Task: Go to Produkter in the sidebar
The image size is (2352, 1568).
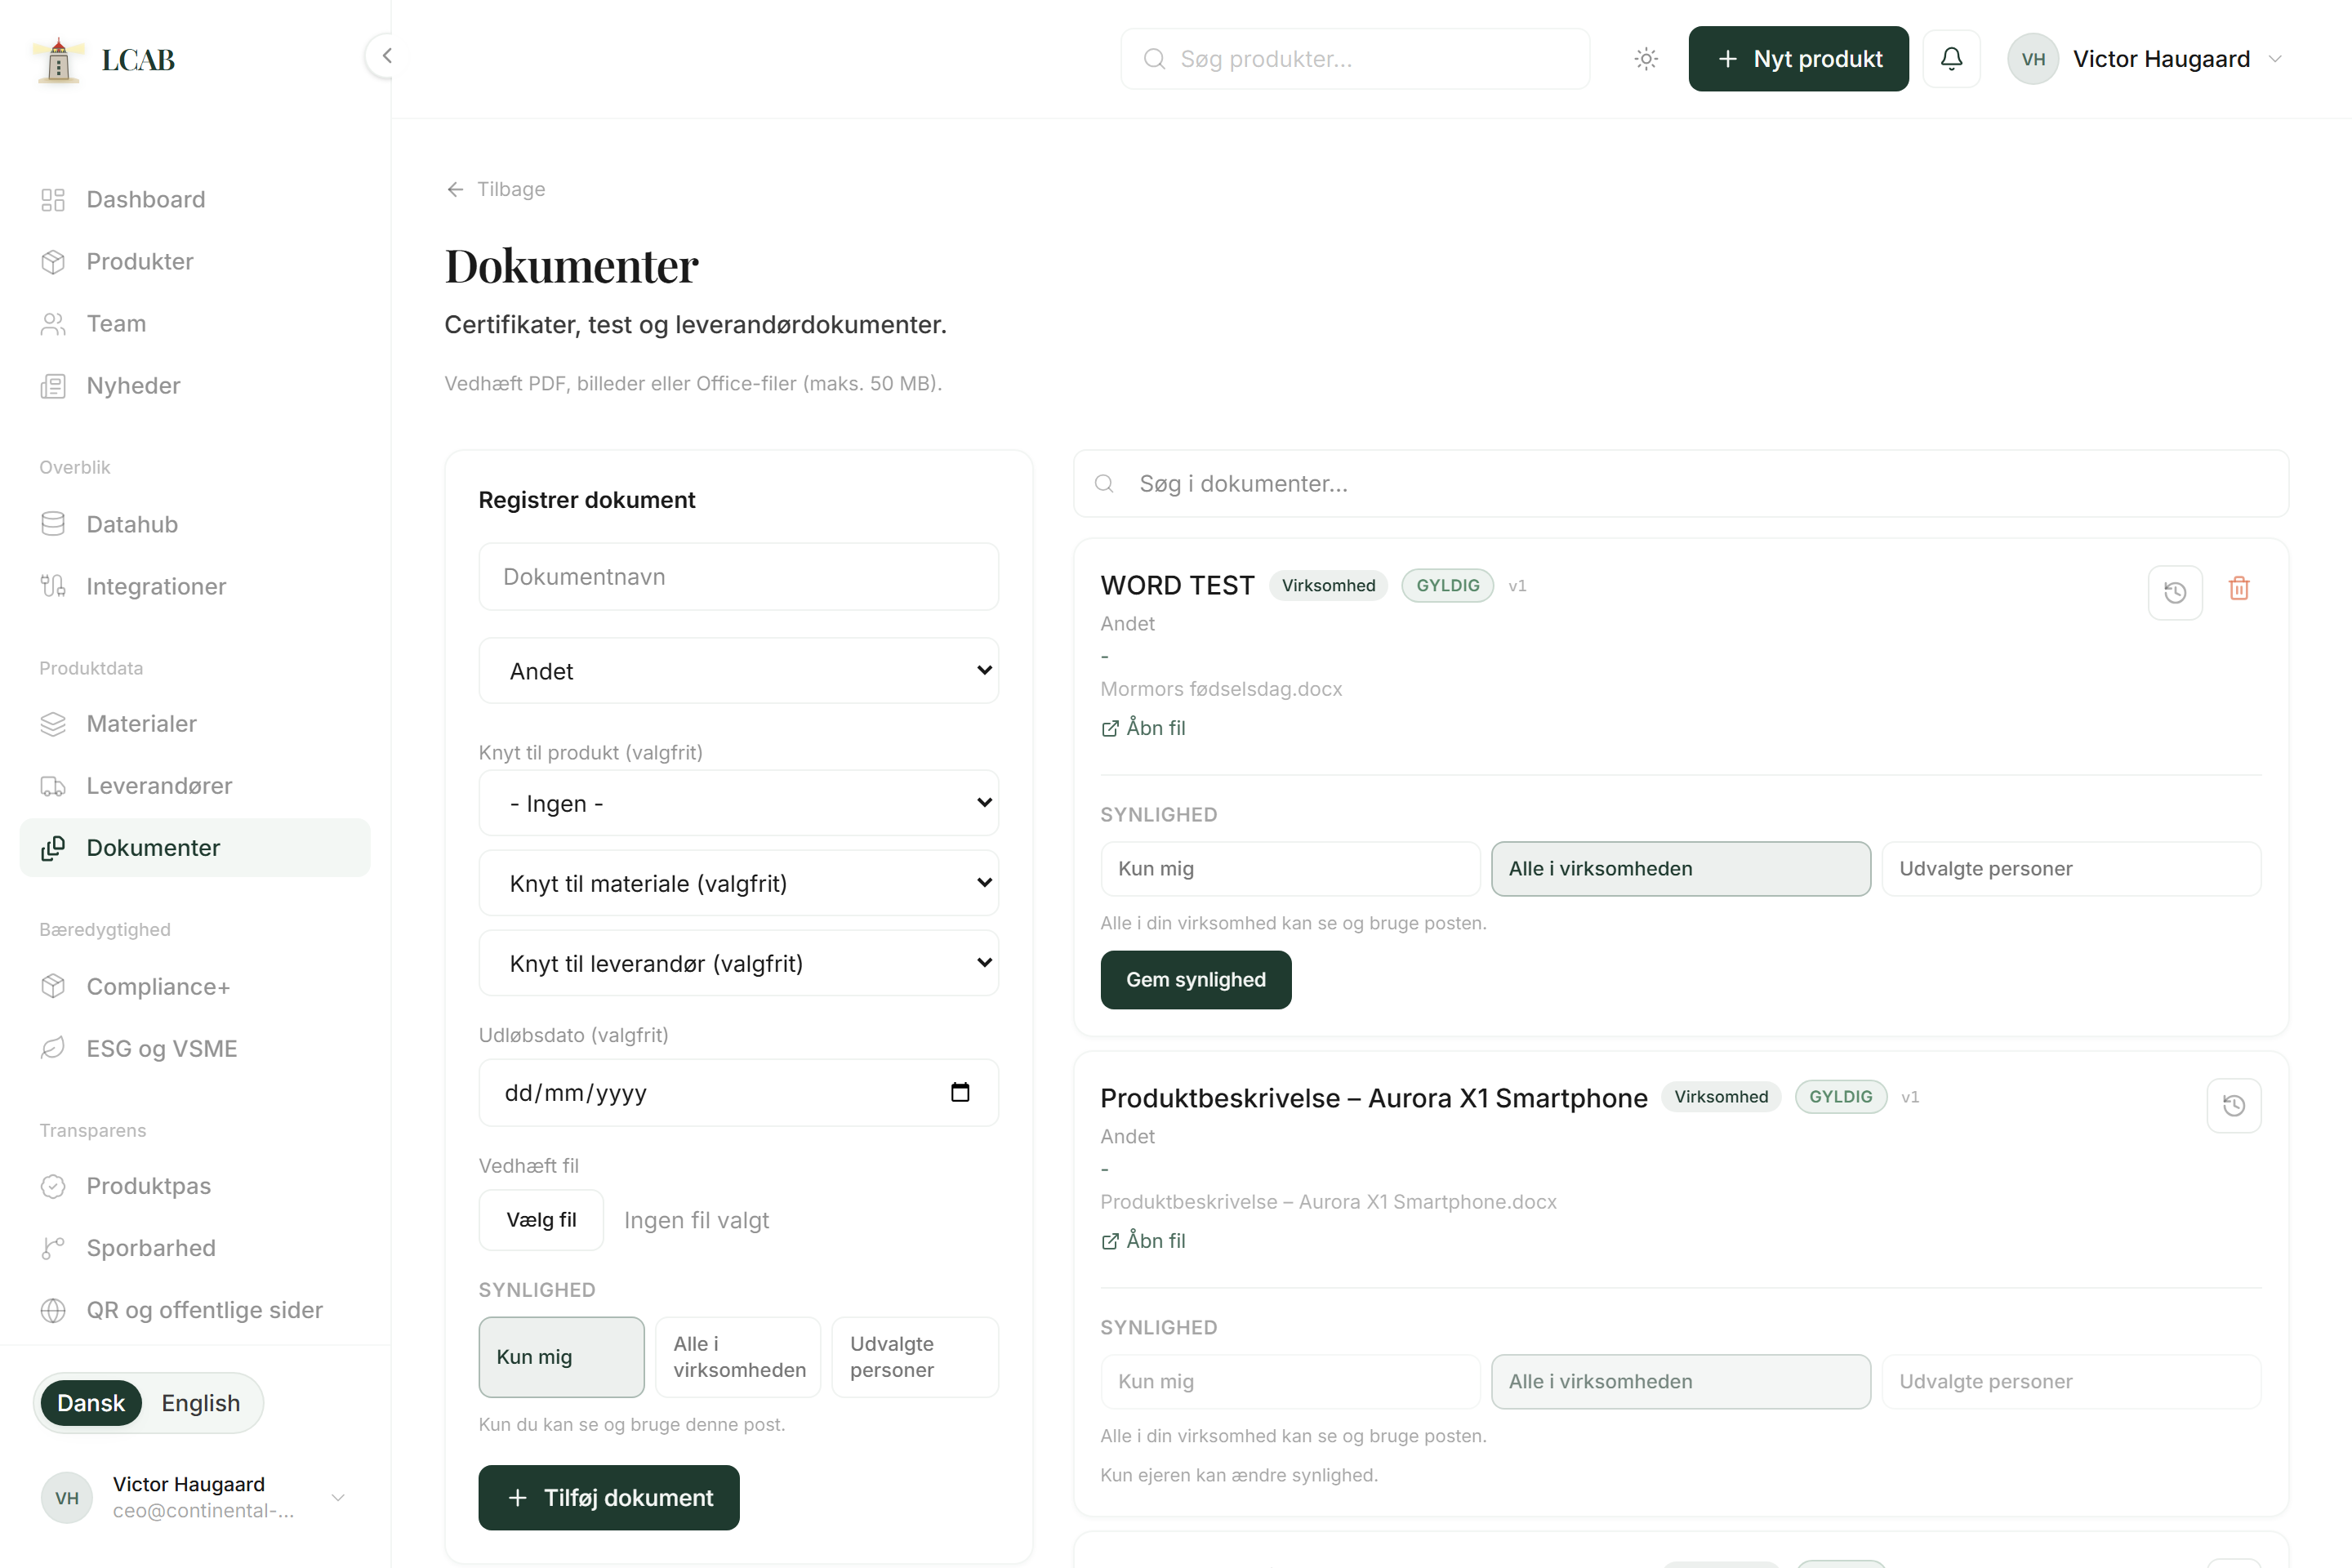Action: point(195,261)
